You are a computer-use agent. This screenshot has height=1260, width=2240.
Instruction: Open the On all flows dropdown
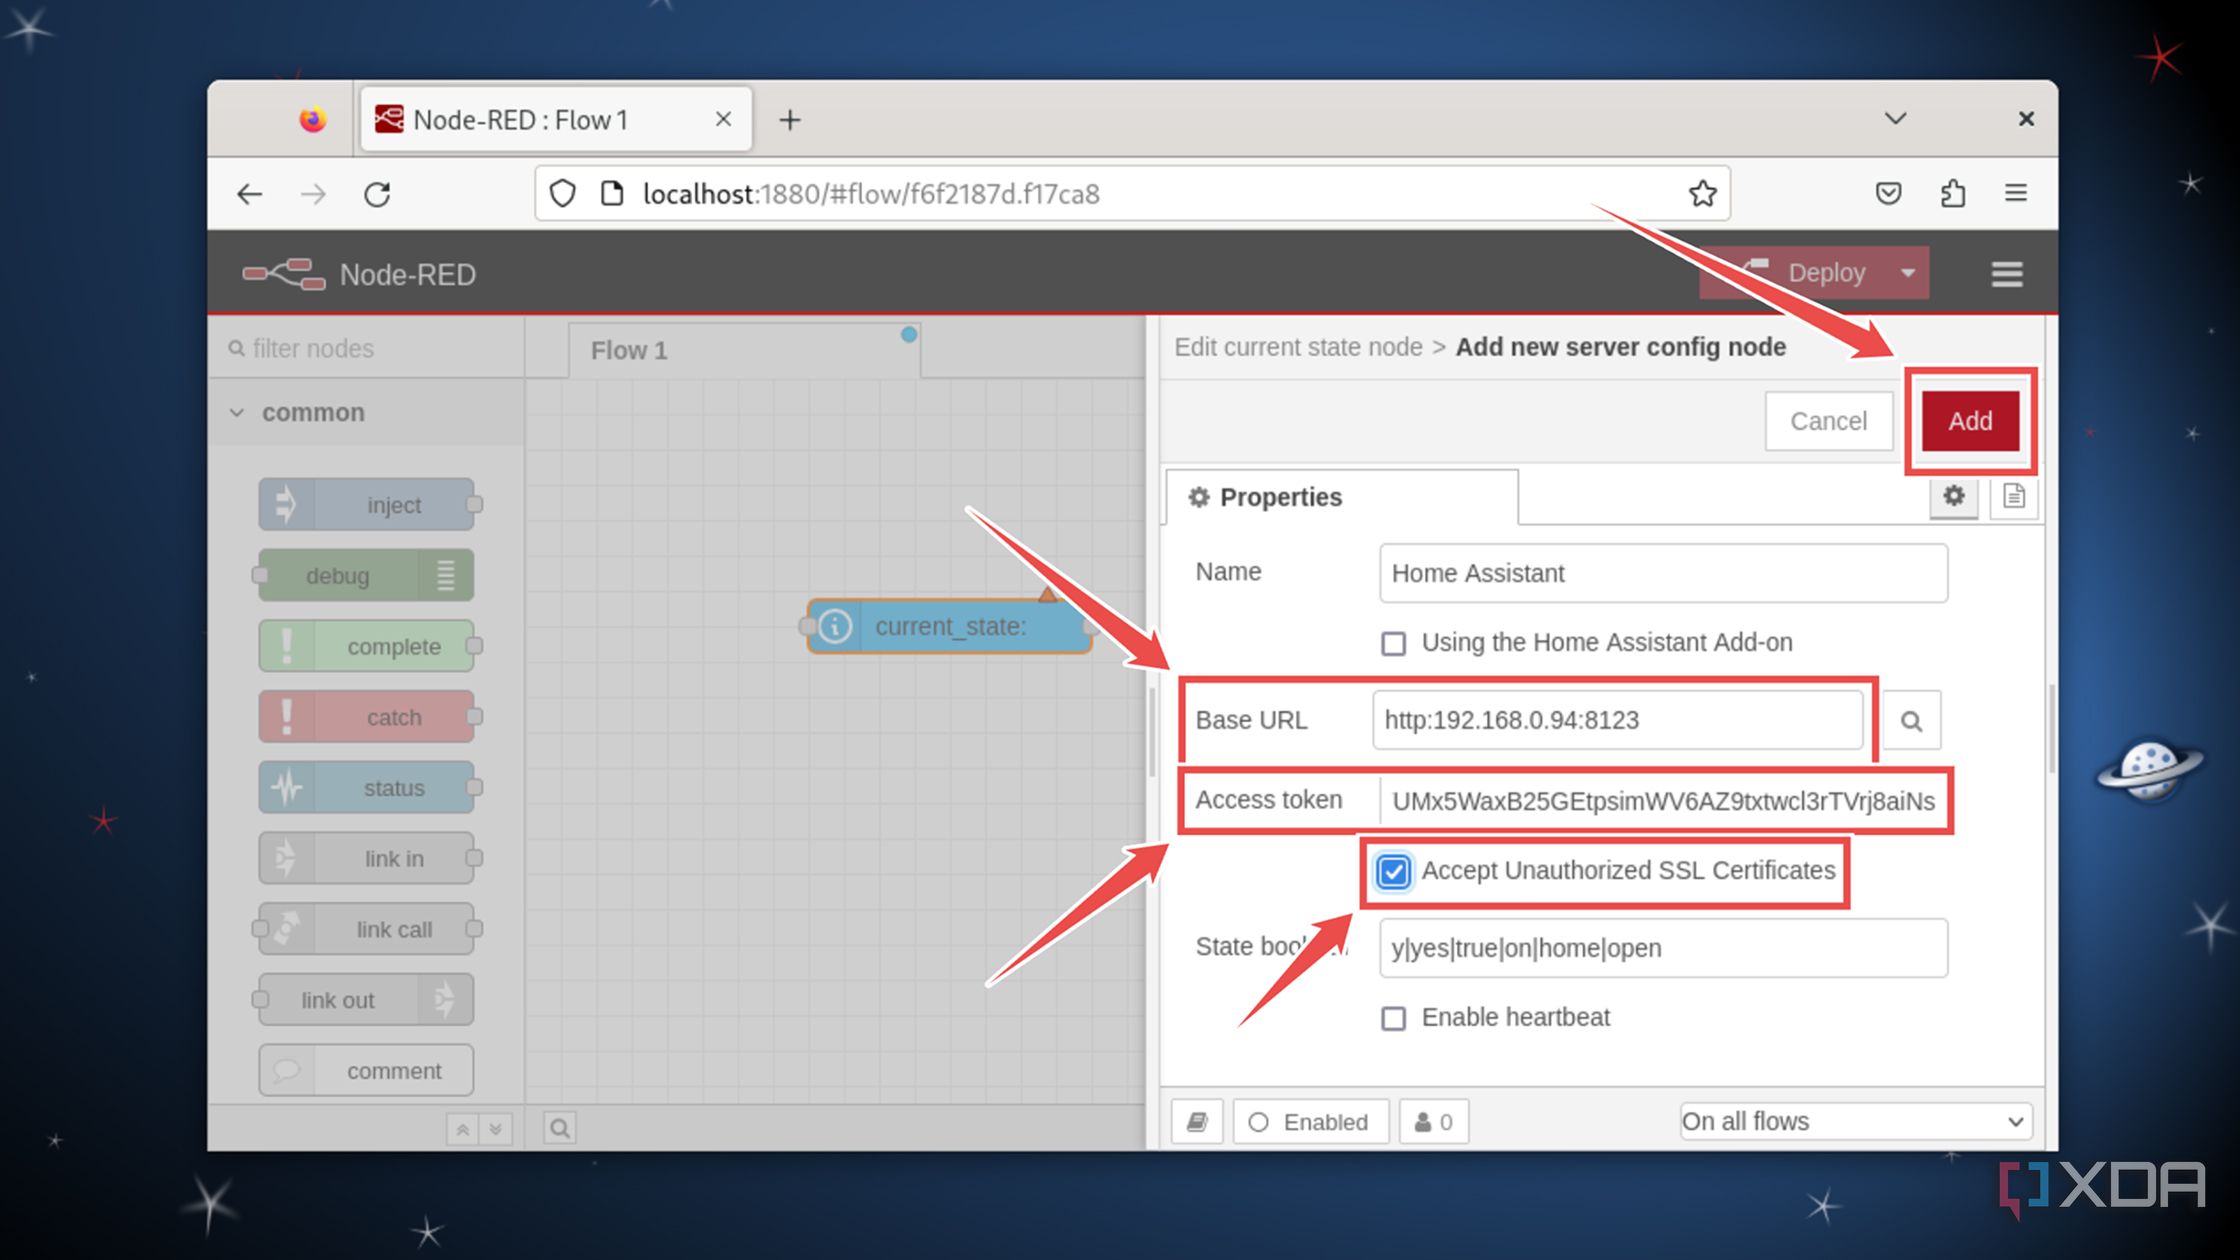(x=1855, y=1121)
